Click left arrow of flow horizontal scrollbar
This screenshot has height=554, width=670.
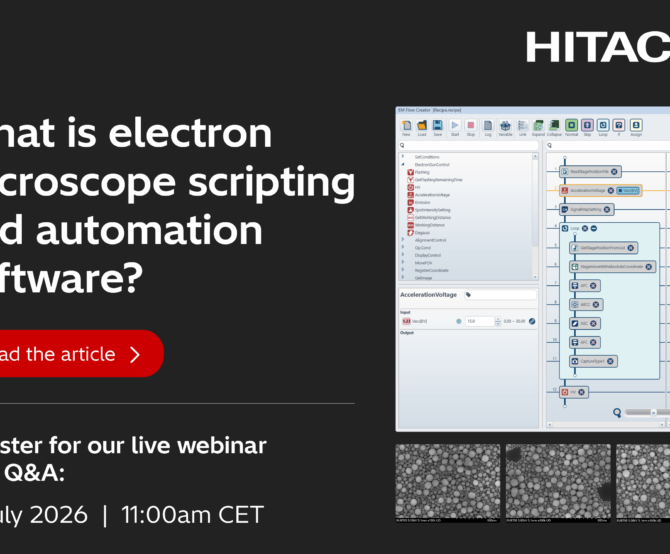(550, 425)
